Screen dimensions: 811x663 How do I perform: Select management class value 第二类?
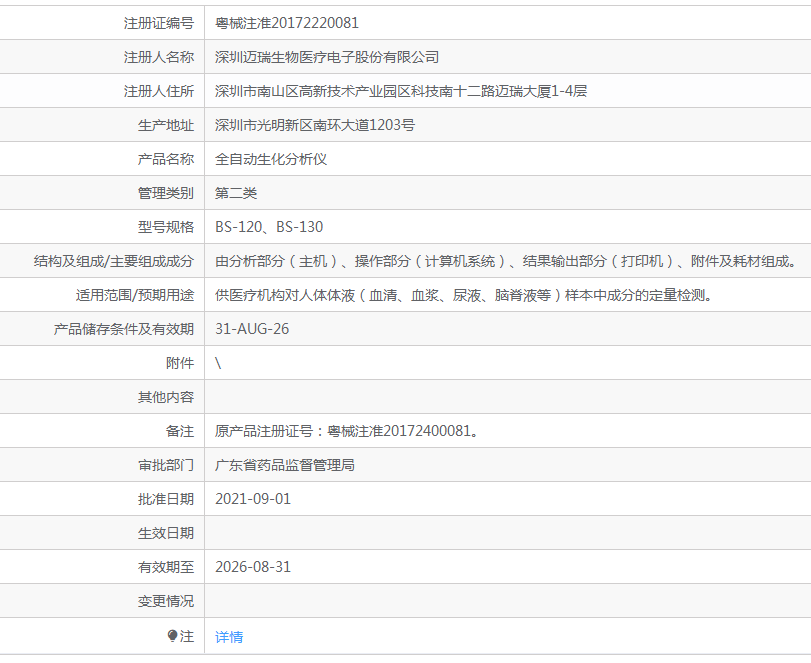[236, 193]
